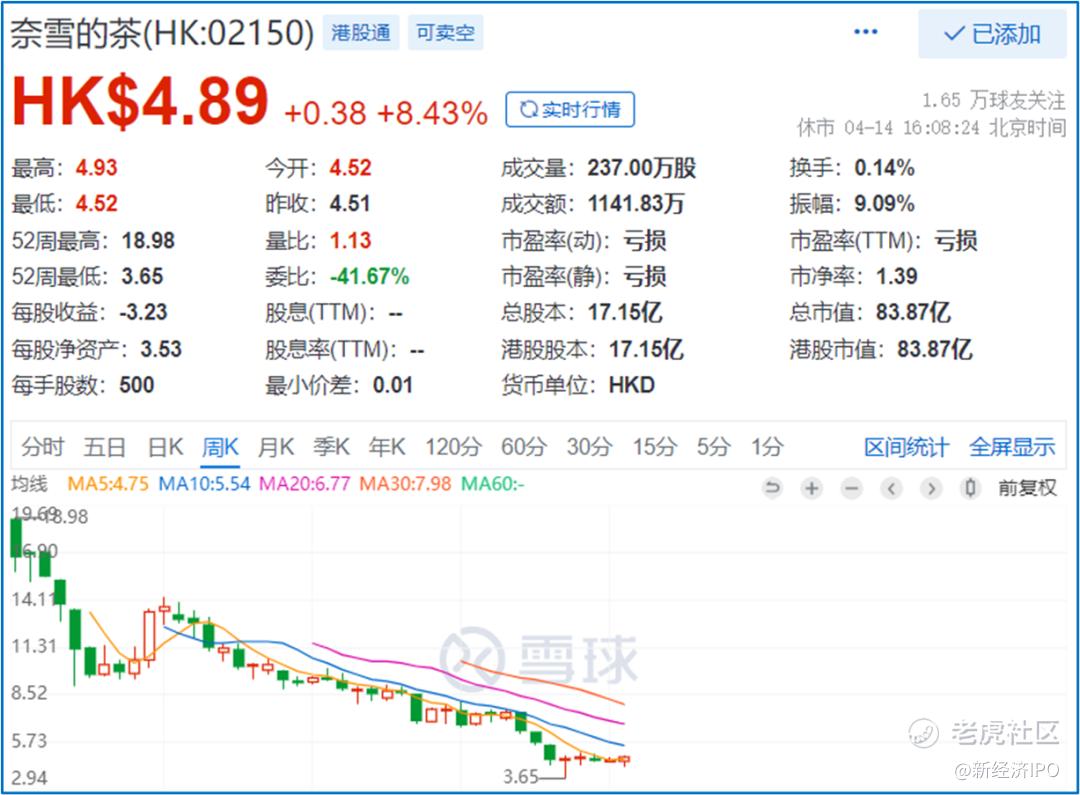Image resolution: width=1080 pixels, height=795 pixels.
Task: Click the 3.65 low marker on chart
Action: point(520,776)
